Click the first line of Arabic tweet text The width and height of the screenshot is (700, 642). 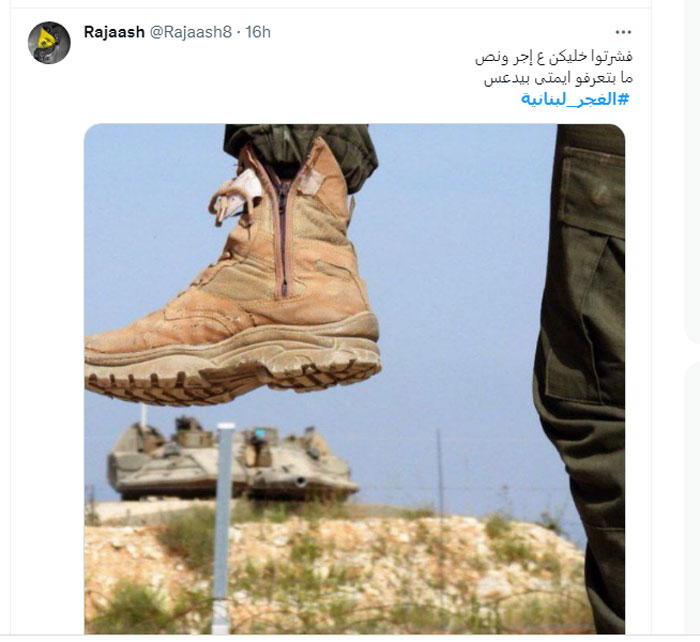pyautogui.click(x=554, y=57)
